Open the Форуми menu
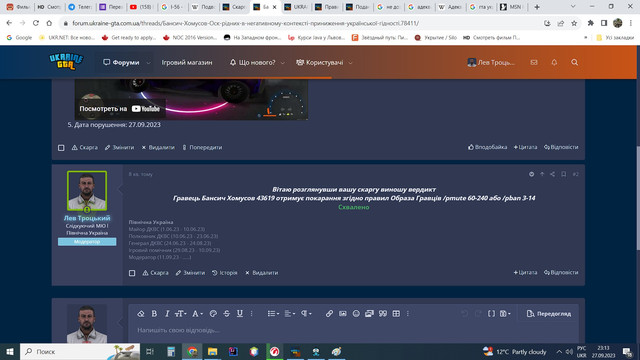The image size is (640, 360). coord(121,62)
